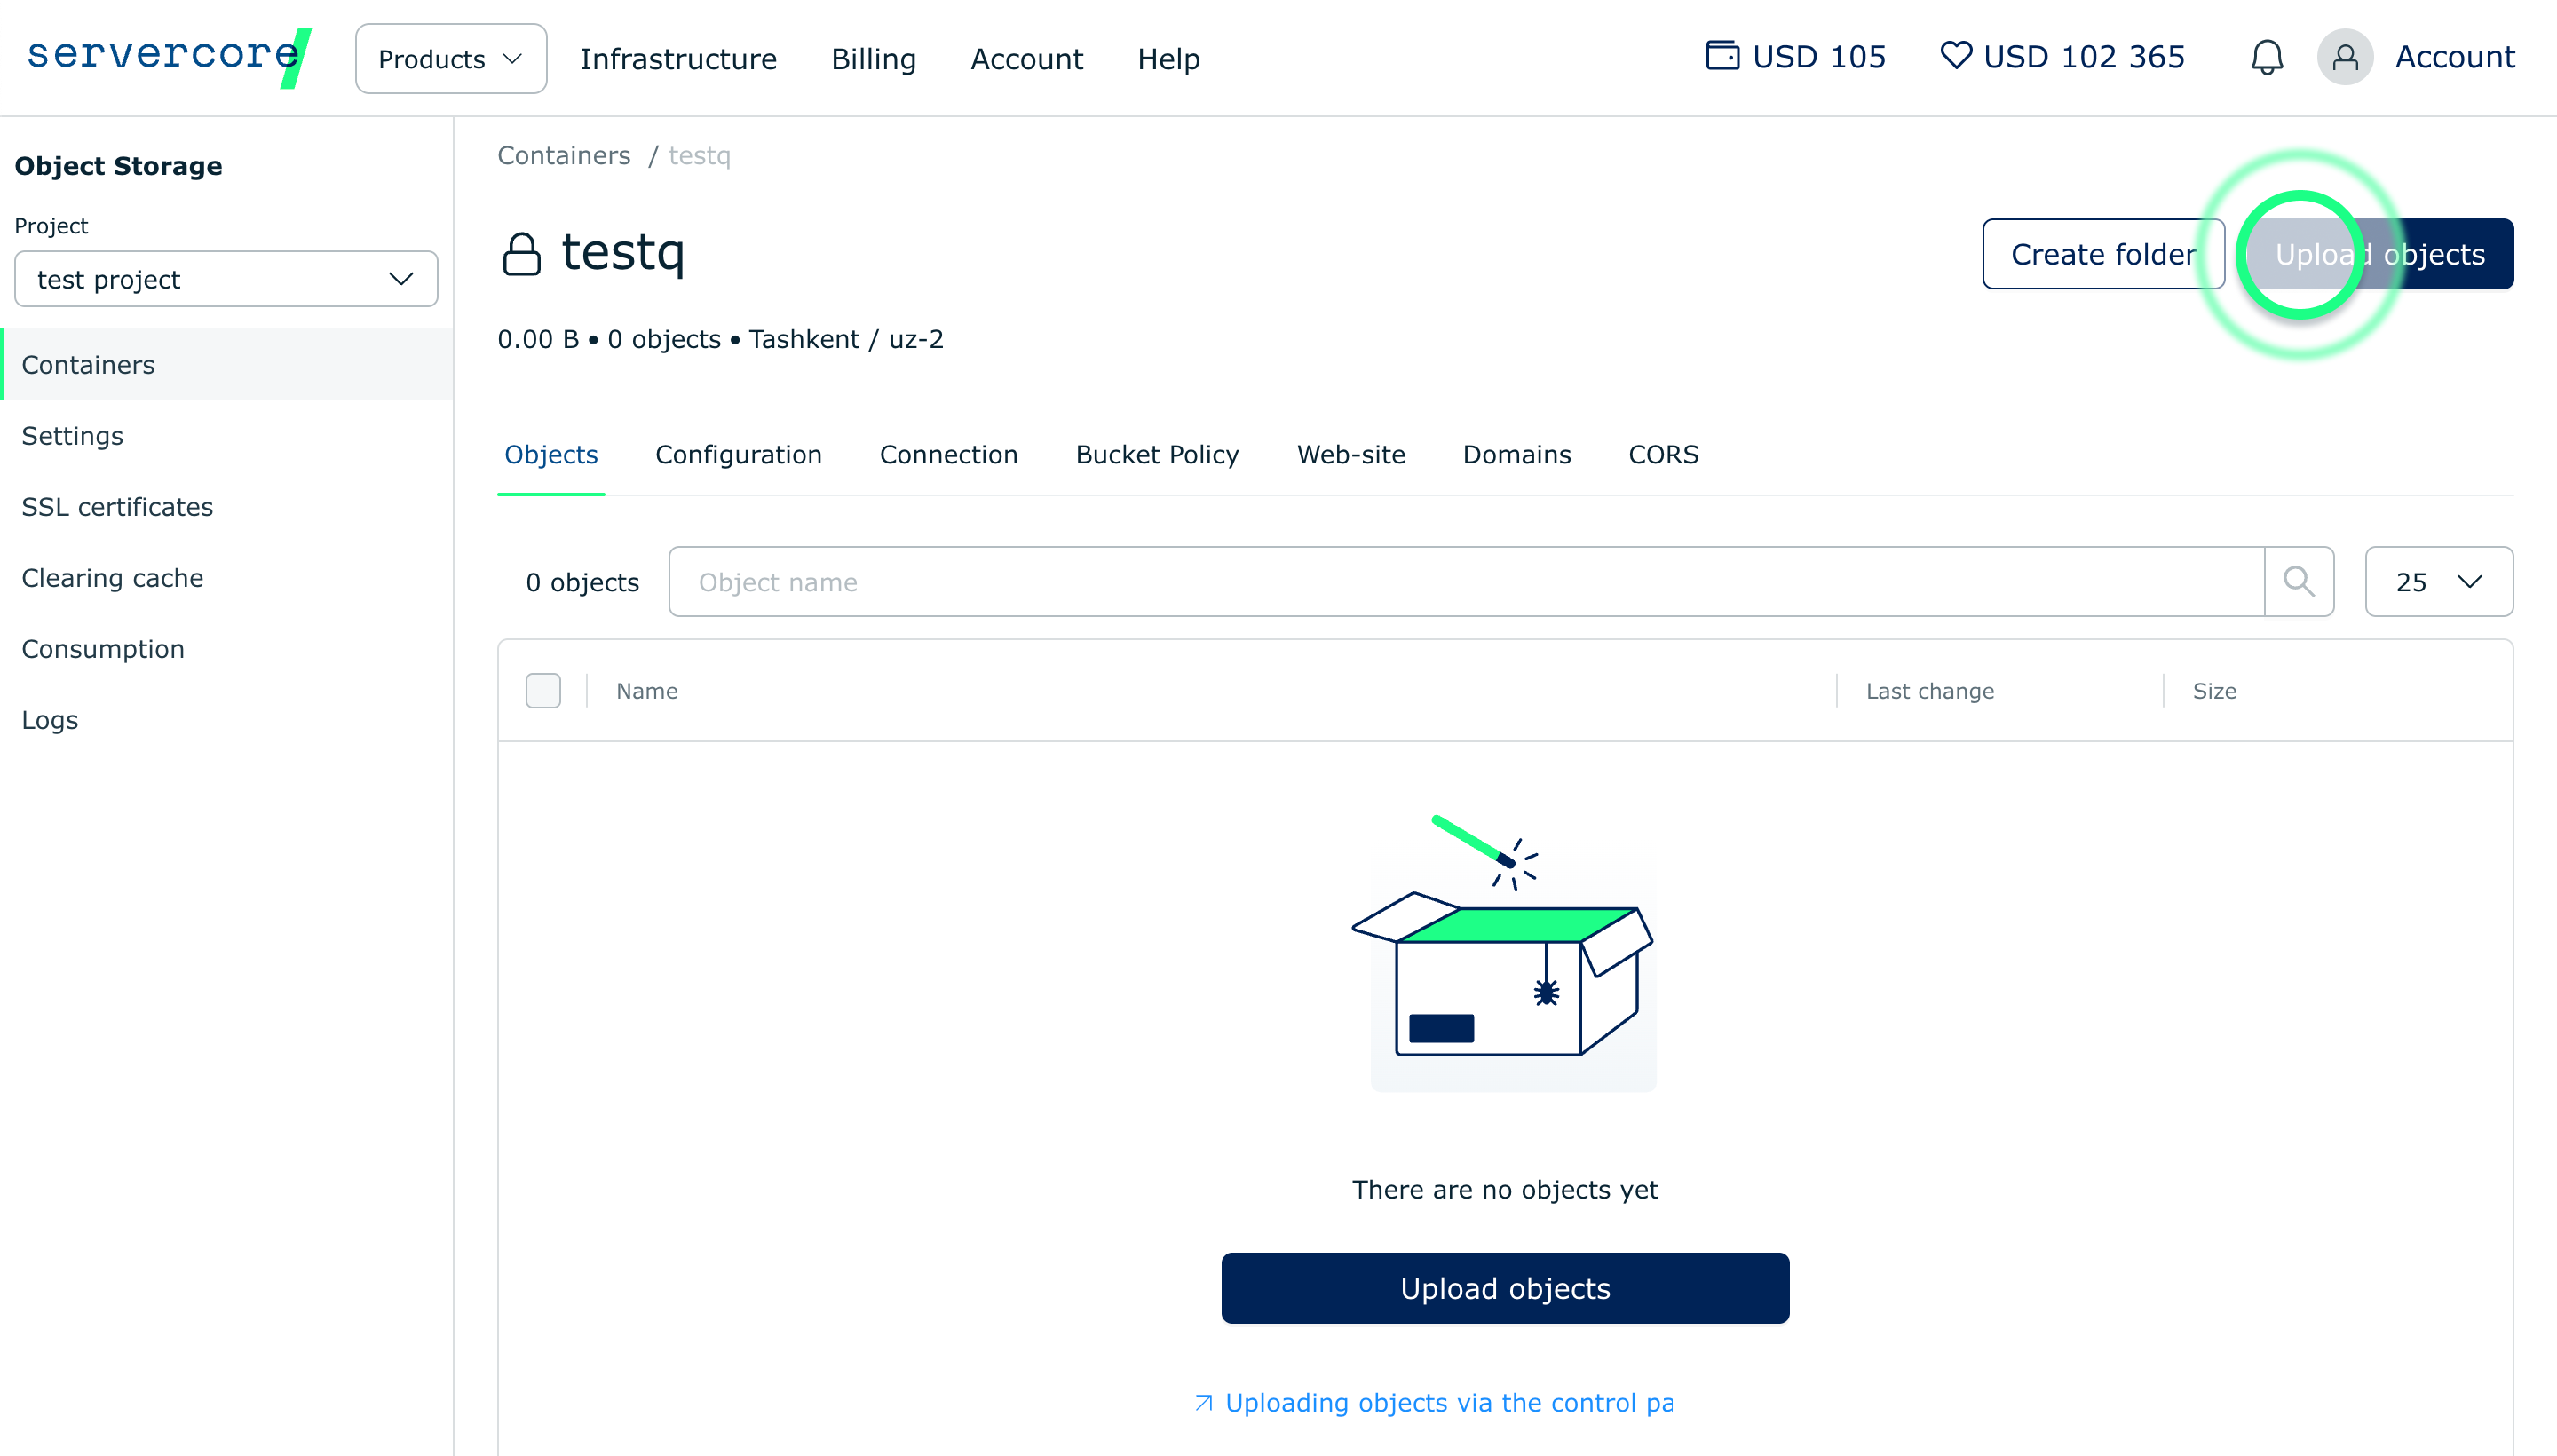Open the Bucket Policy tab
The width and height of the screenshot is (2557, 1456).
[1157, 454]
